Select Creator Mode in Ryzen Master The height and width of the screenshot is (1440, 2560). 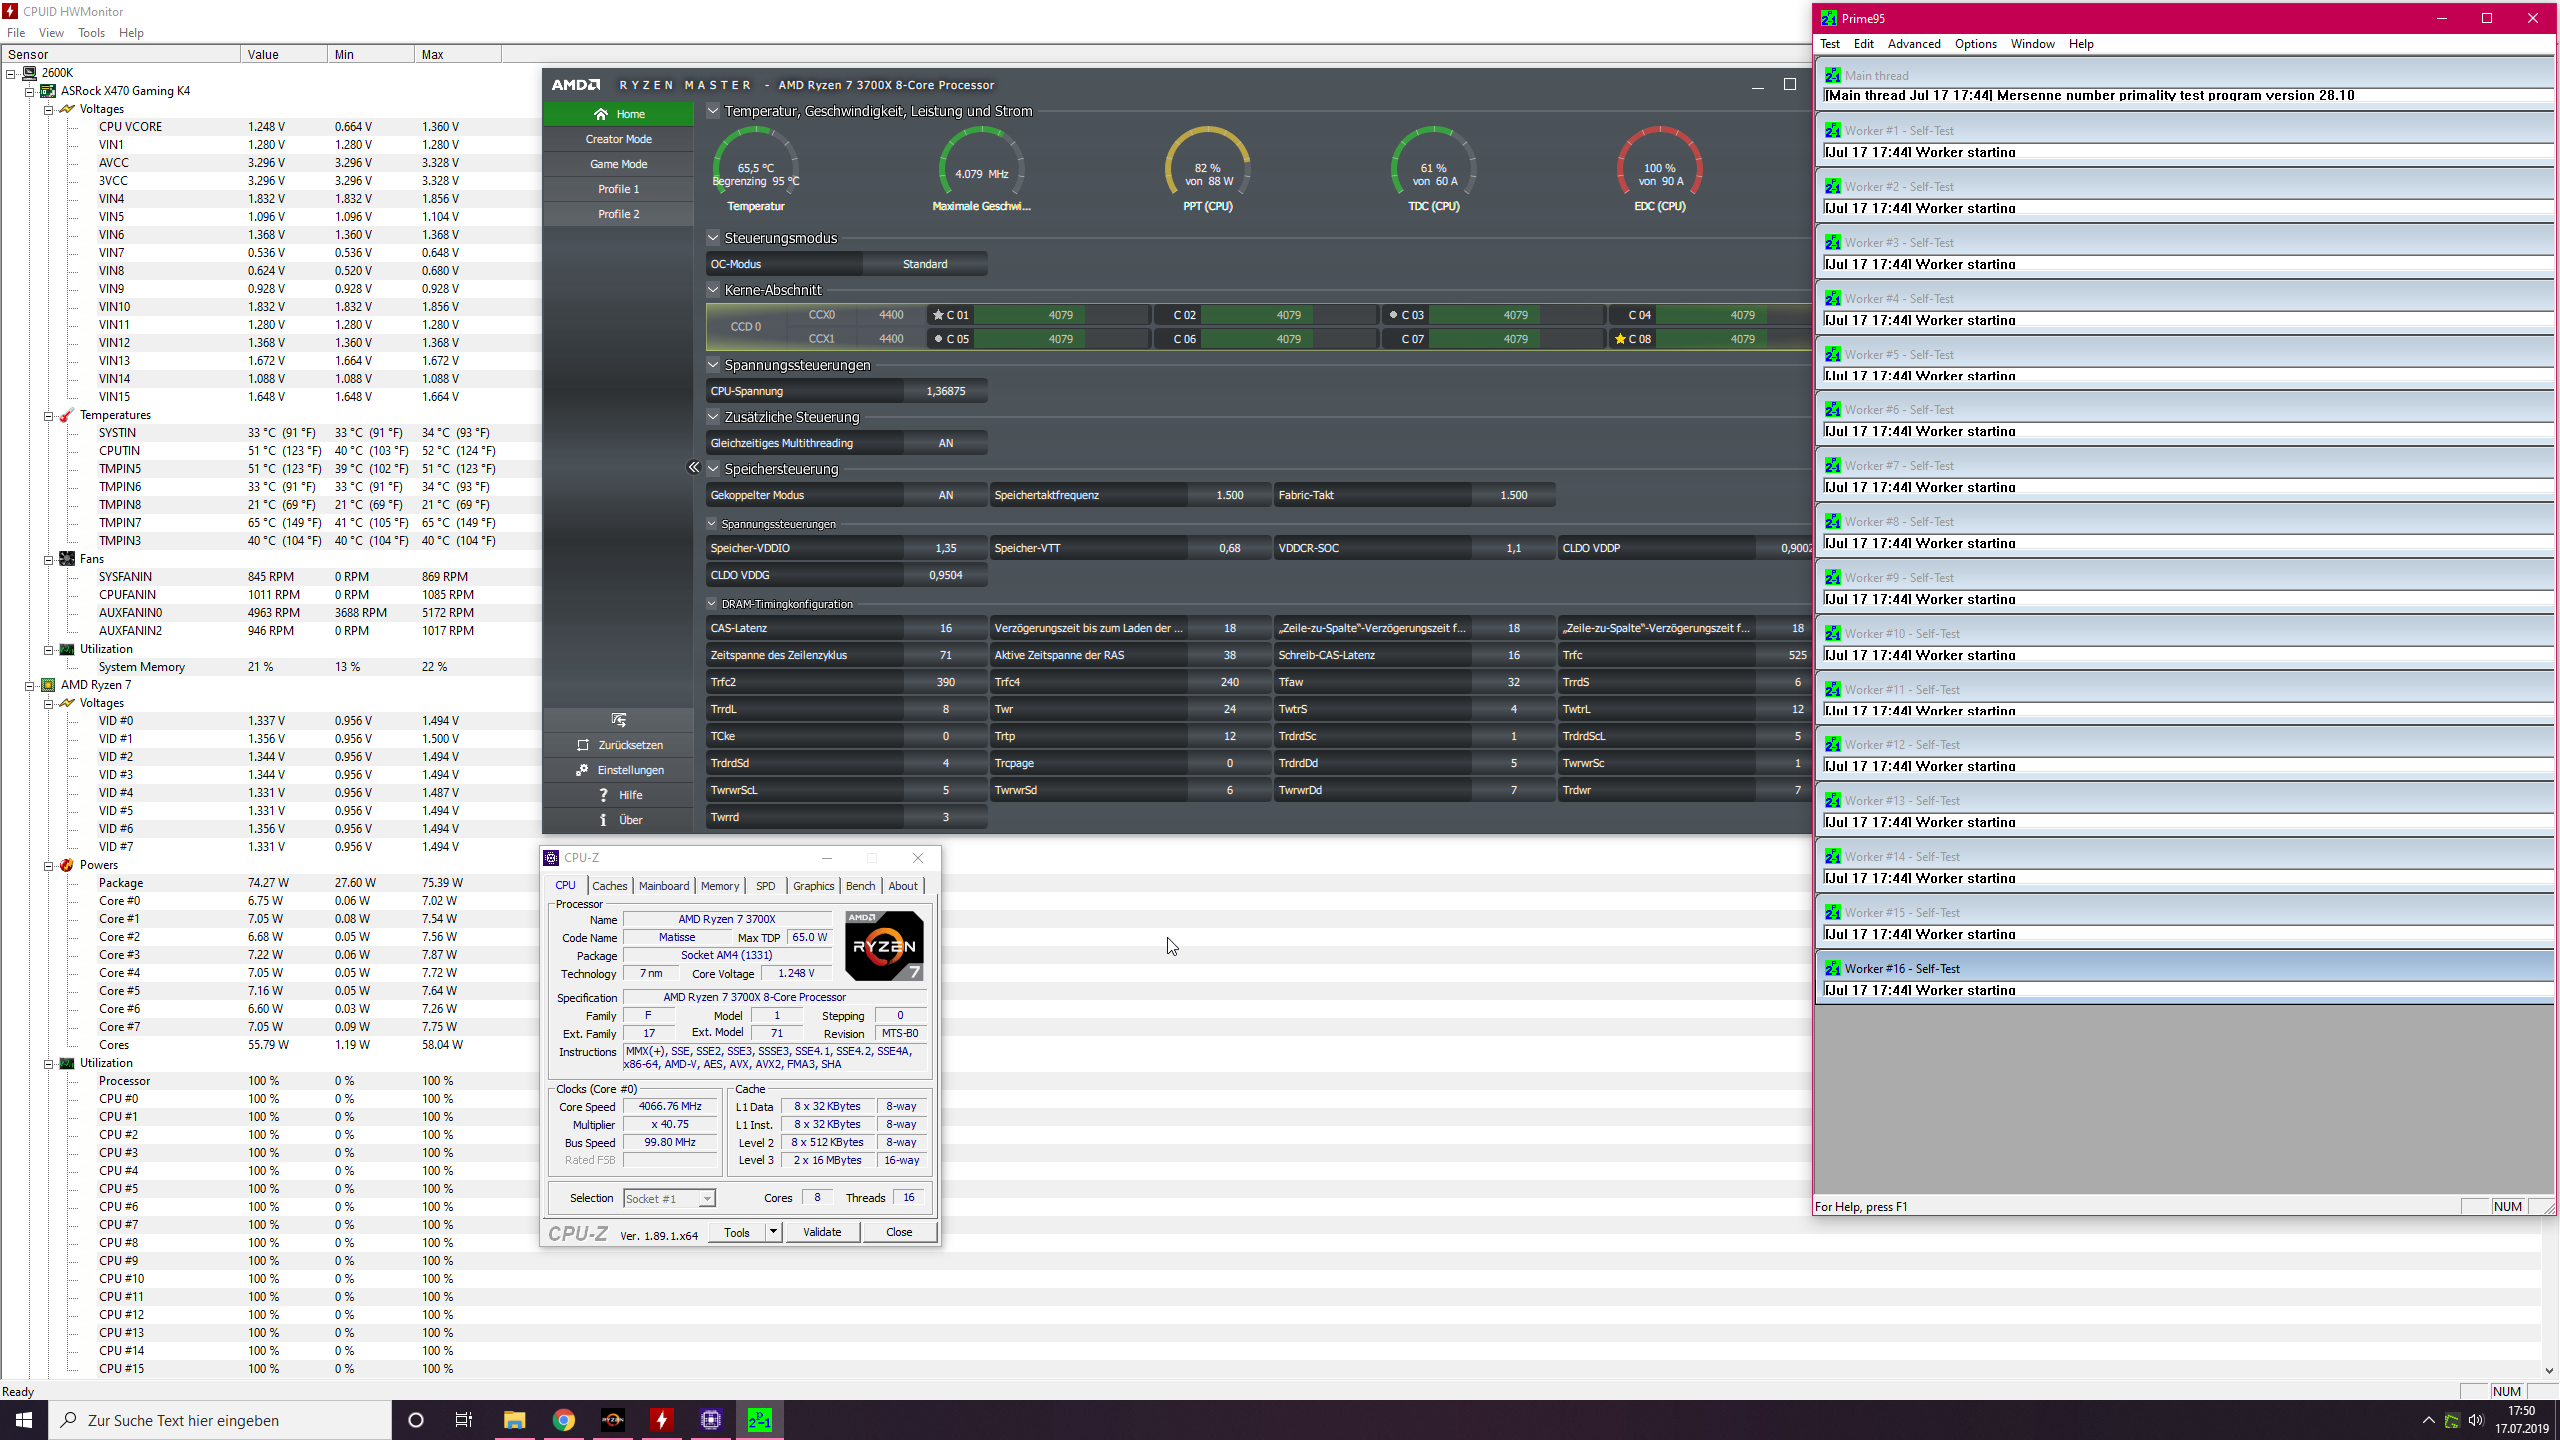tap(618, 139)
